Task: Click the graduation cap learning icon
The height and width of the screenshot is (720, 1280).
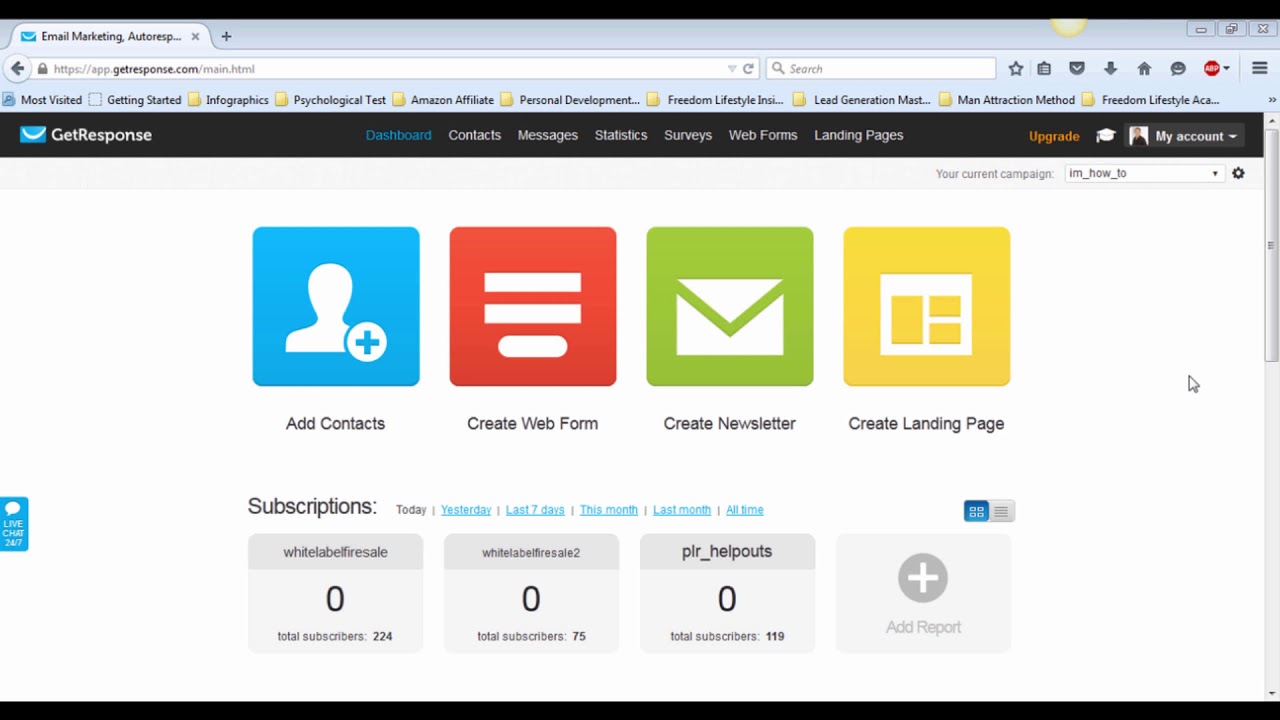Action: point(1105,136)
